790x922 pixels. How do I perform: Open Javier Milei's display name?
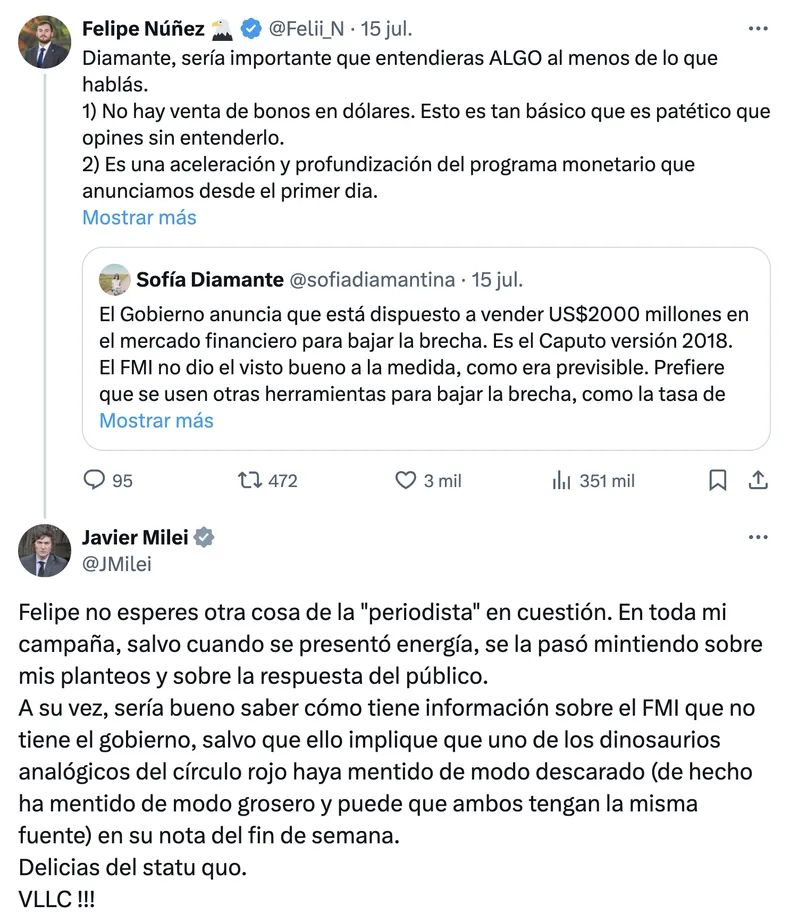click(134, 538)
